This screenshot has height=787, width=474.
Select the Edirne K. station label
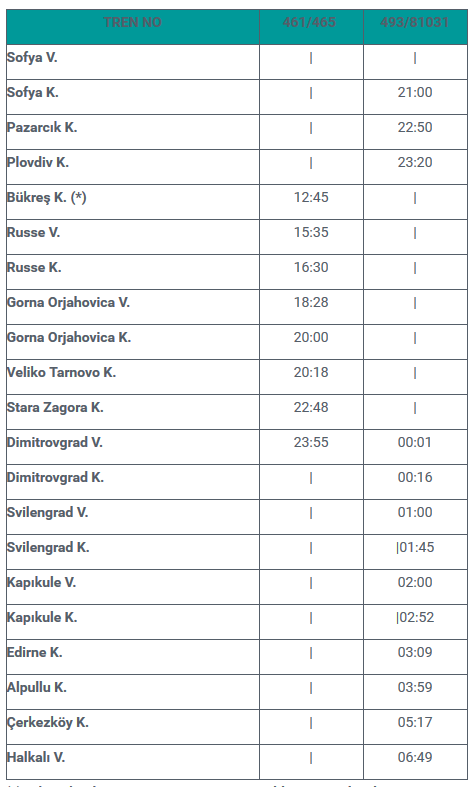click(35, 652)
